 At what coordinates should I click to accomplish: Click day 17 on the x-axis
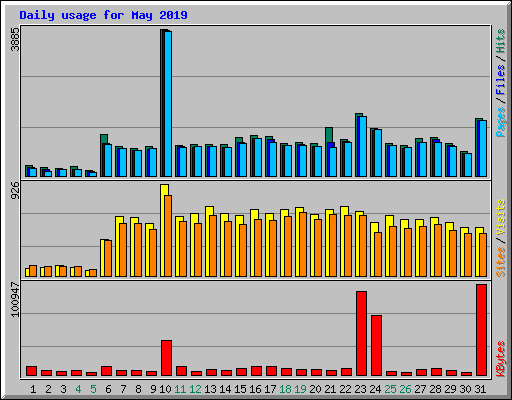click(270, 389)
